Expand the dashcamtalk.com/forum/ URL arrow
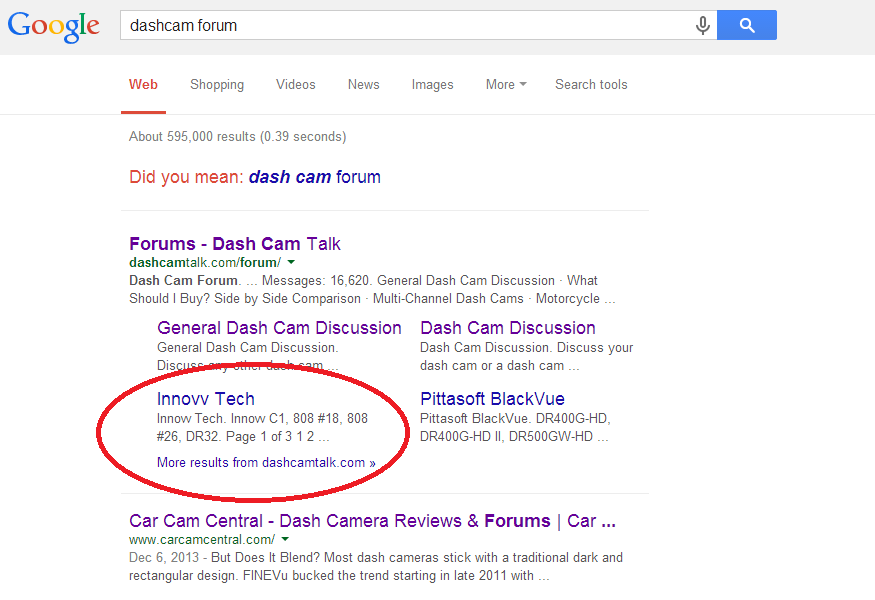The width and height of the screenshot is (875, 600). coord(291,262)
